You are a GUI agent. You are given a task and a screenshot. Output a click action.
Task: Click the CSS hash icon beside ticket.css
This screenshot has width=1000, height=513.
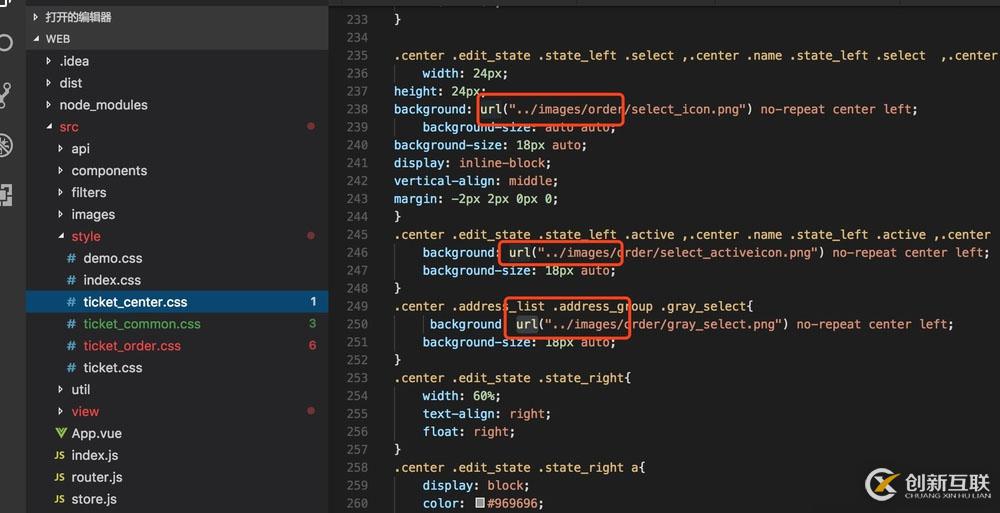71,368
